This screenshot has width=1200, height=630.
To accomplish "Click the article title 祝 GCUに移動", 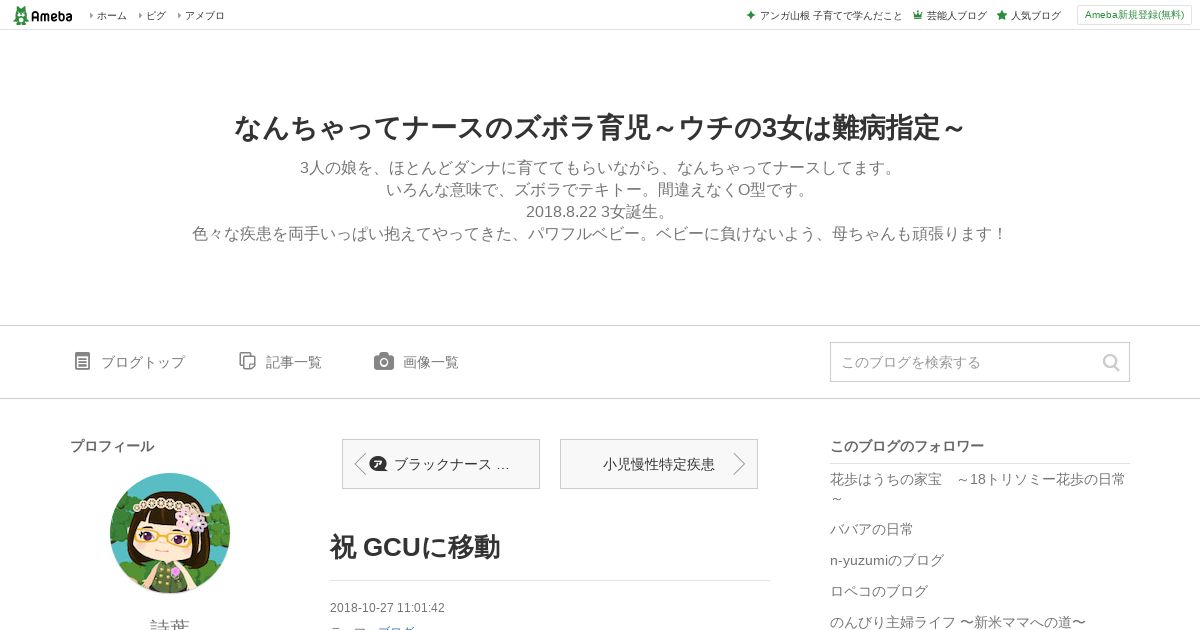I will point(415,547).
